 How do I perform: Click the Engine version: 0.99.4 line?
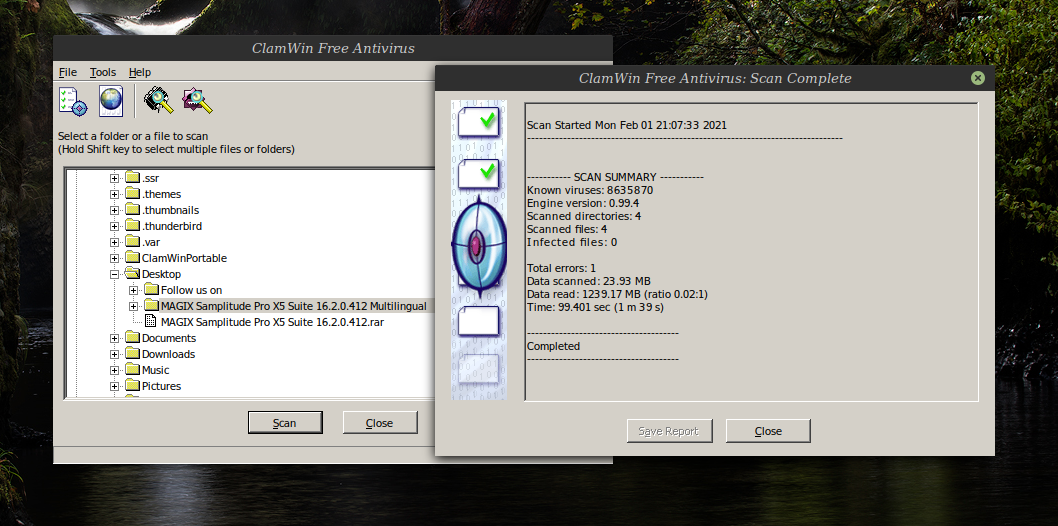point(583,203)
